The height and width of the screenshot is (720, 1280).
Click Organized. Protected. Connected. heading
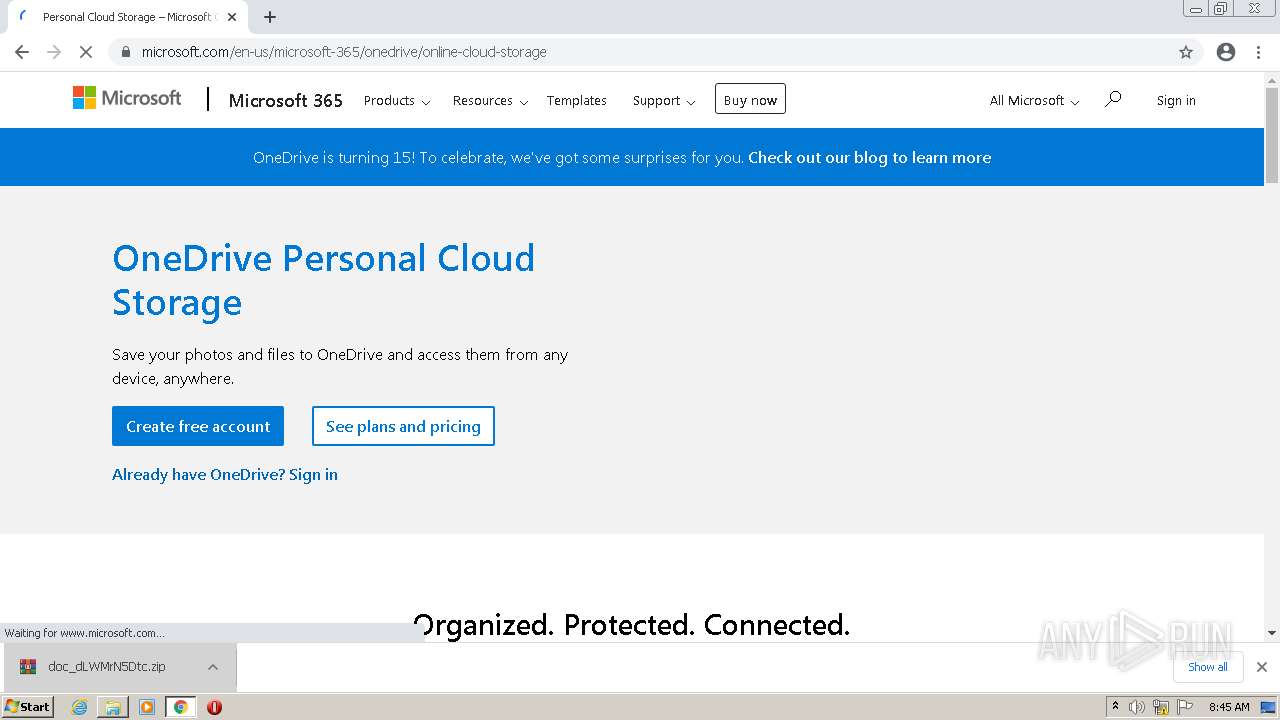pos(631,625)
